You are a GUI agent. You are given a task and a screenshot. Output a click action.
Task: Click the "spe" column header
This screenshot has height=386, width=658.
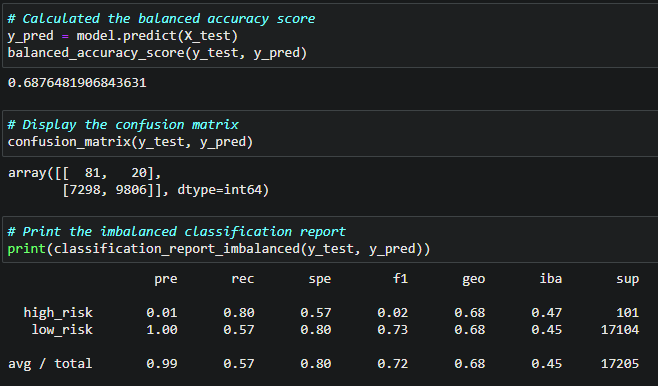coord(320,279)
